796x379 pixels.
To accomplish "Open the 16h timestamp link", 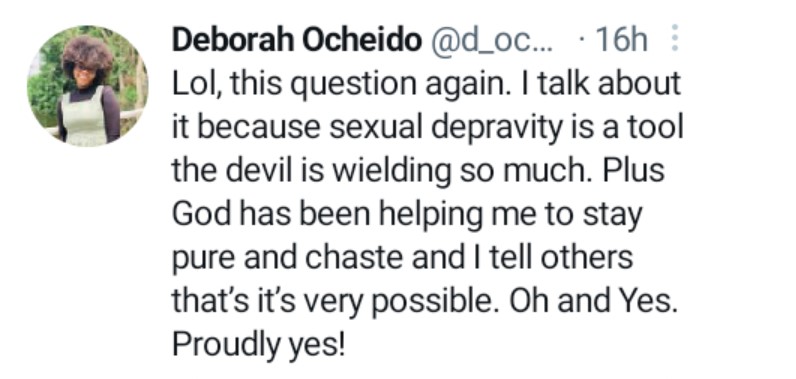I will tap(621, 40).
